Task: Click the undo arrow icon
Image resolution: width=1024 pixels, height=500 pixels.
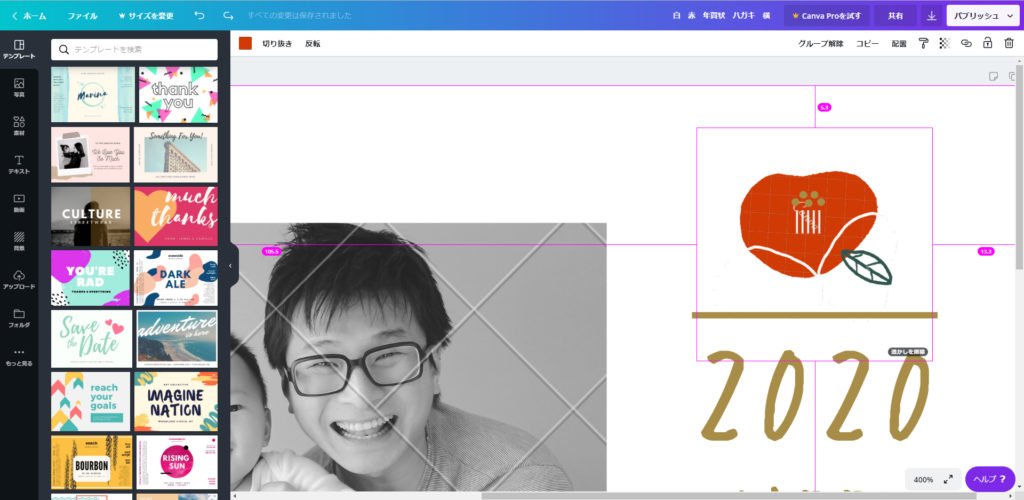Action: click(199, 16)
